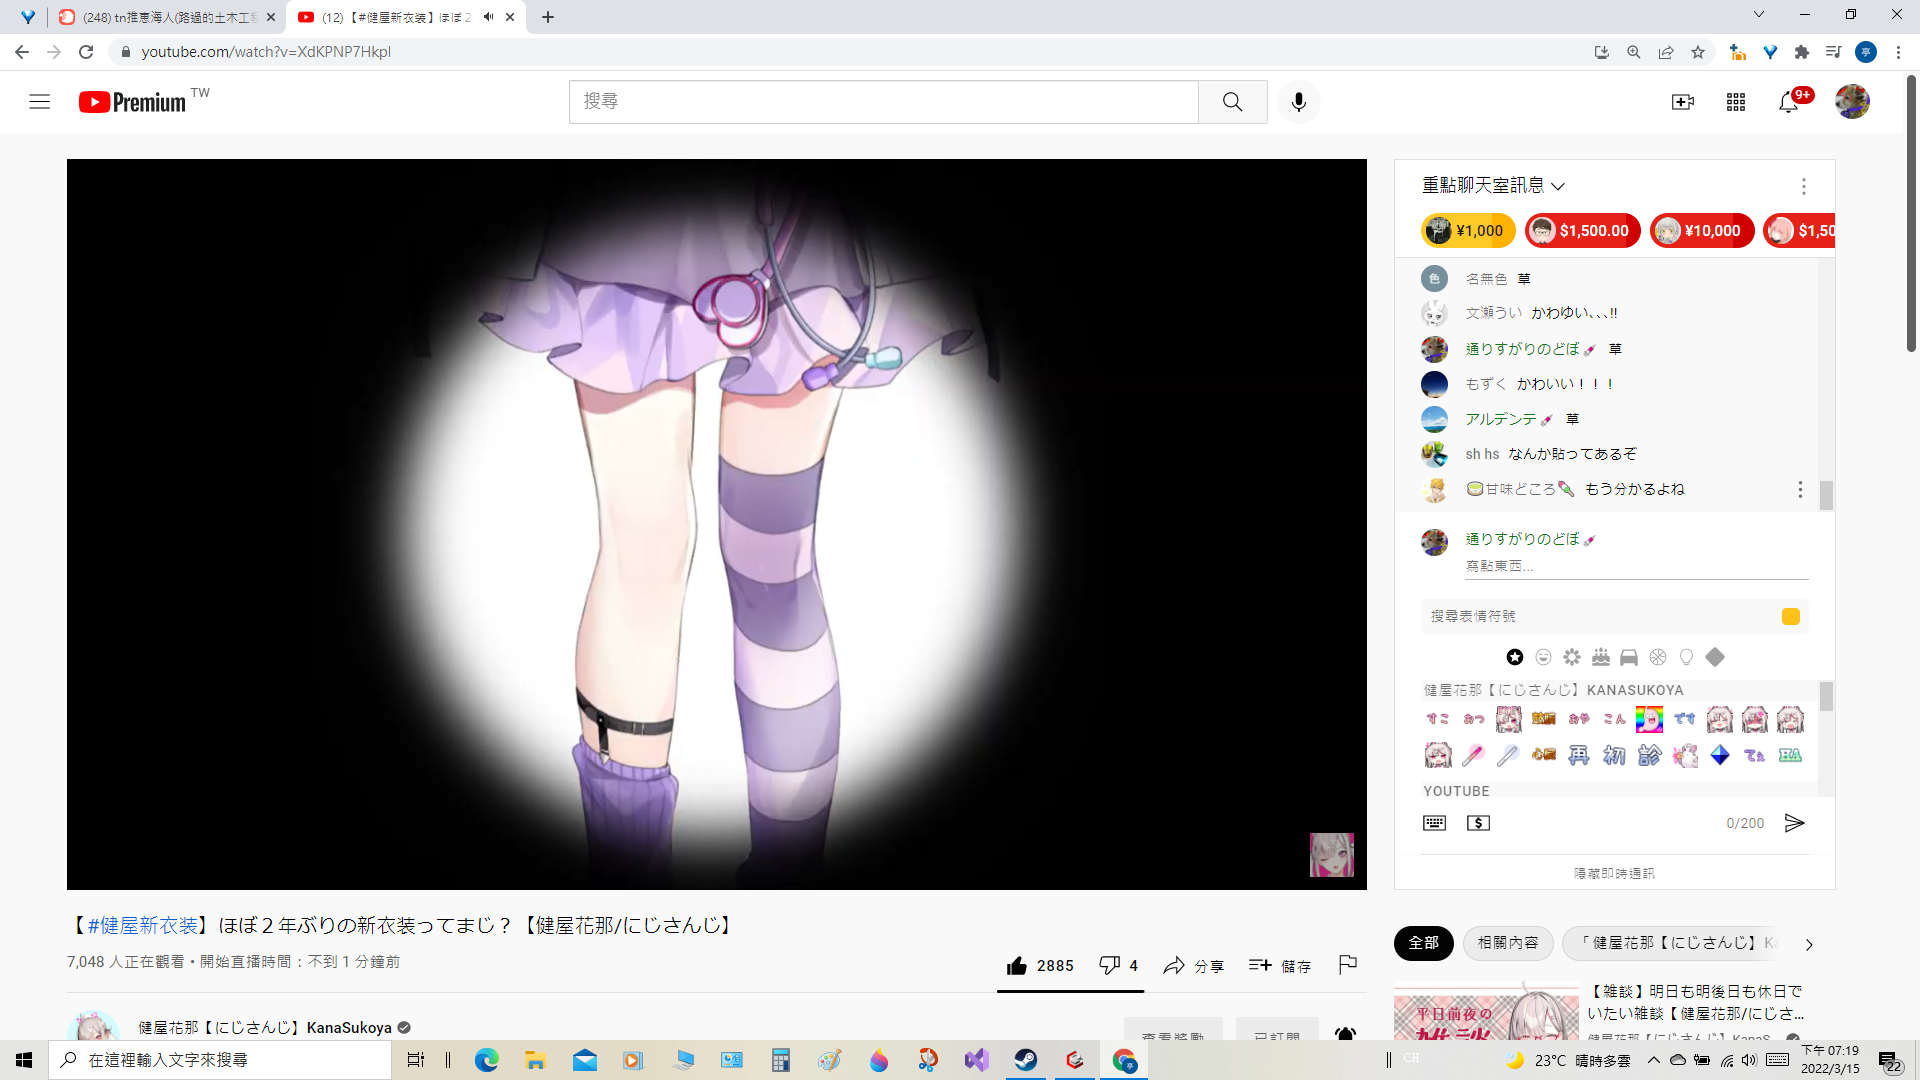This screenshot has height=1080, width=1920.
Task: Open the ¥1,000 Super Chat chip
Action: coord(1467,231)
